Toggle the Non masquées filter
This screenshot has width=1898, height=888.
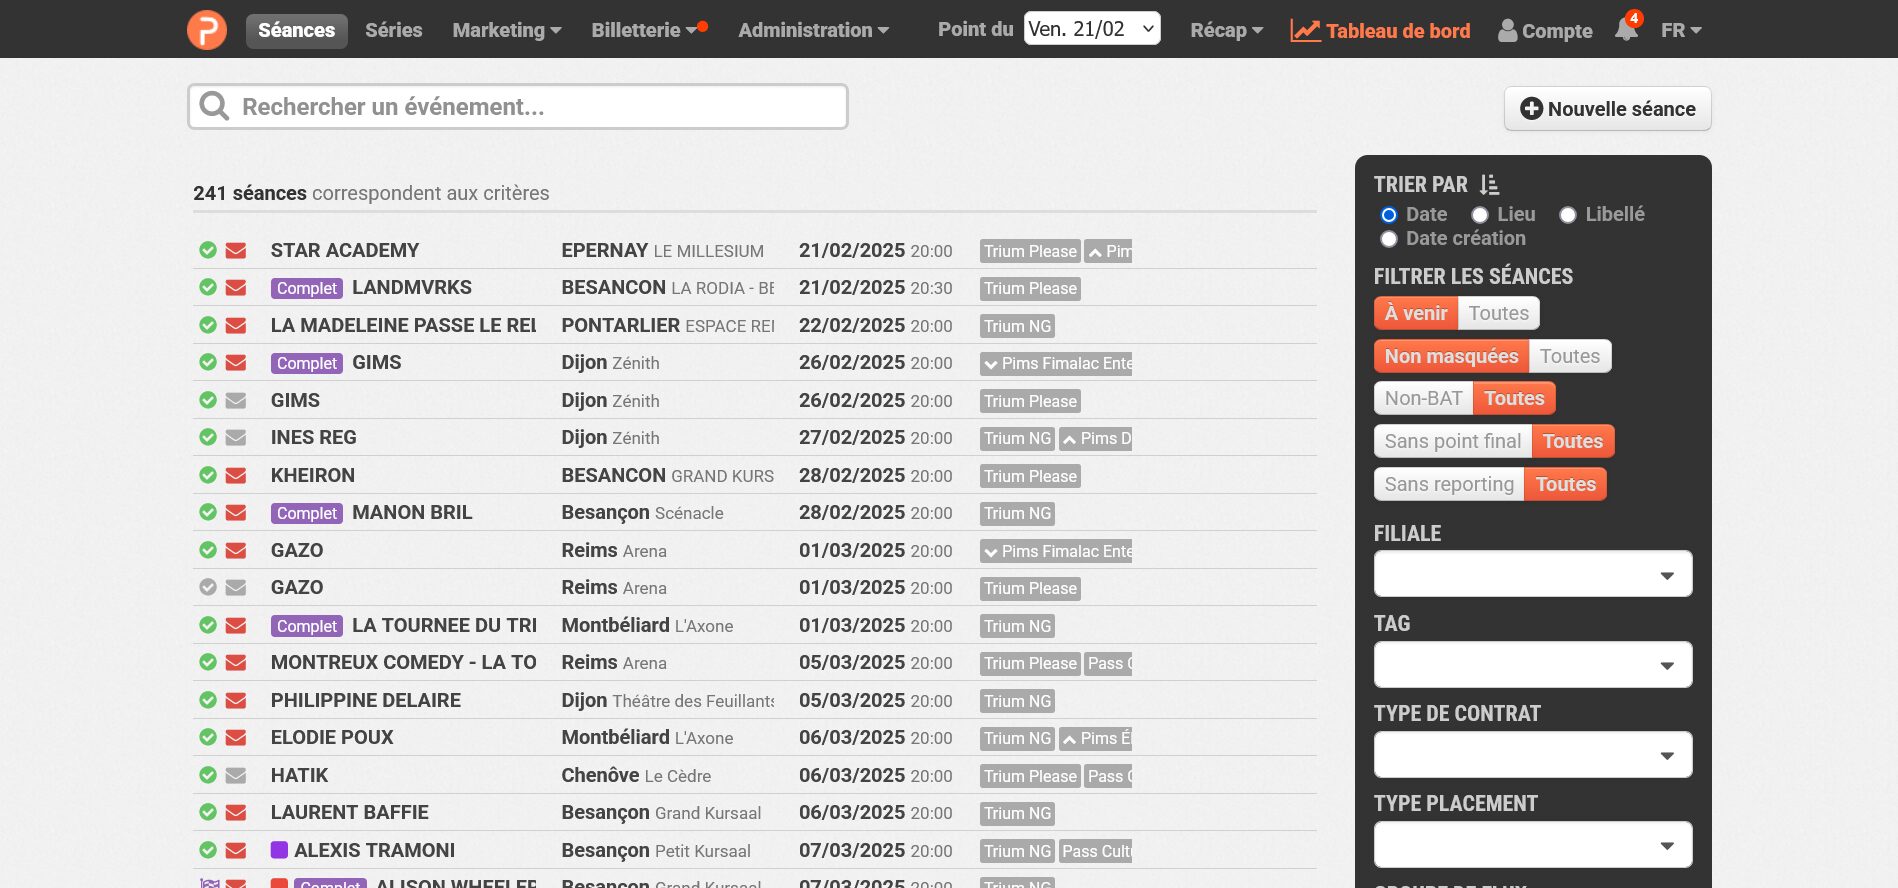[1452, 357]
